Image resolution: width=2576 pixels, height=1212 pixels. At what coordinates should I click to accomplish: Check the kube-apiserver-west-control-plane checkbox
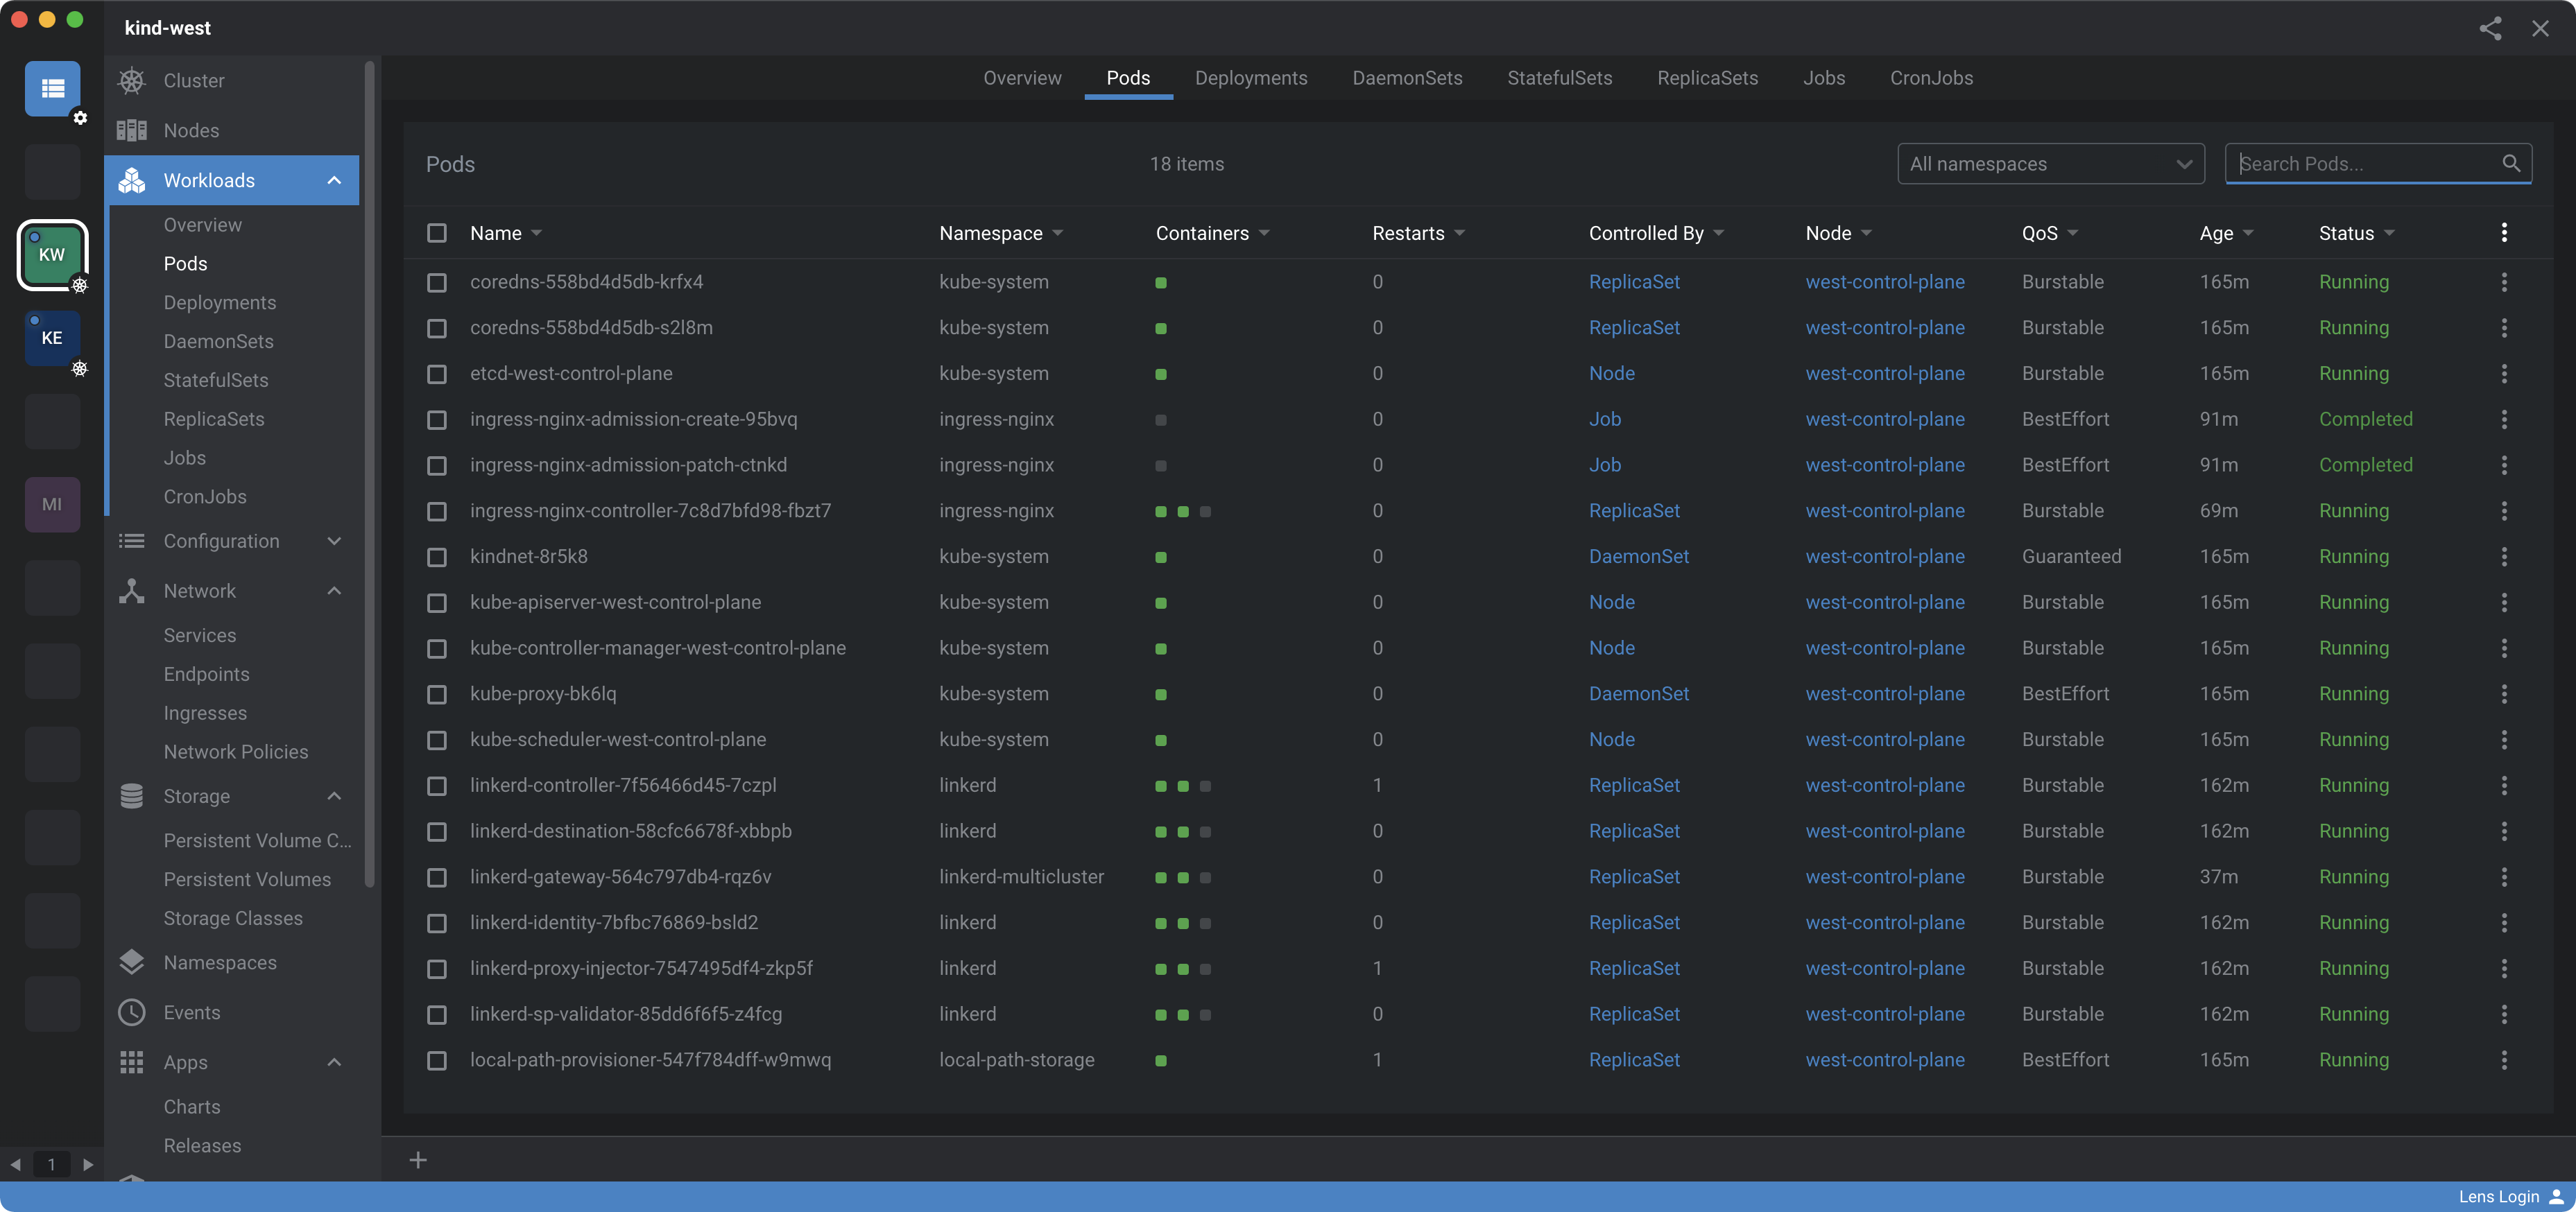[x=437, y=603]
